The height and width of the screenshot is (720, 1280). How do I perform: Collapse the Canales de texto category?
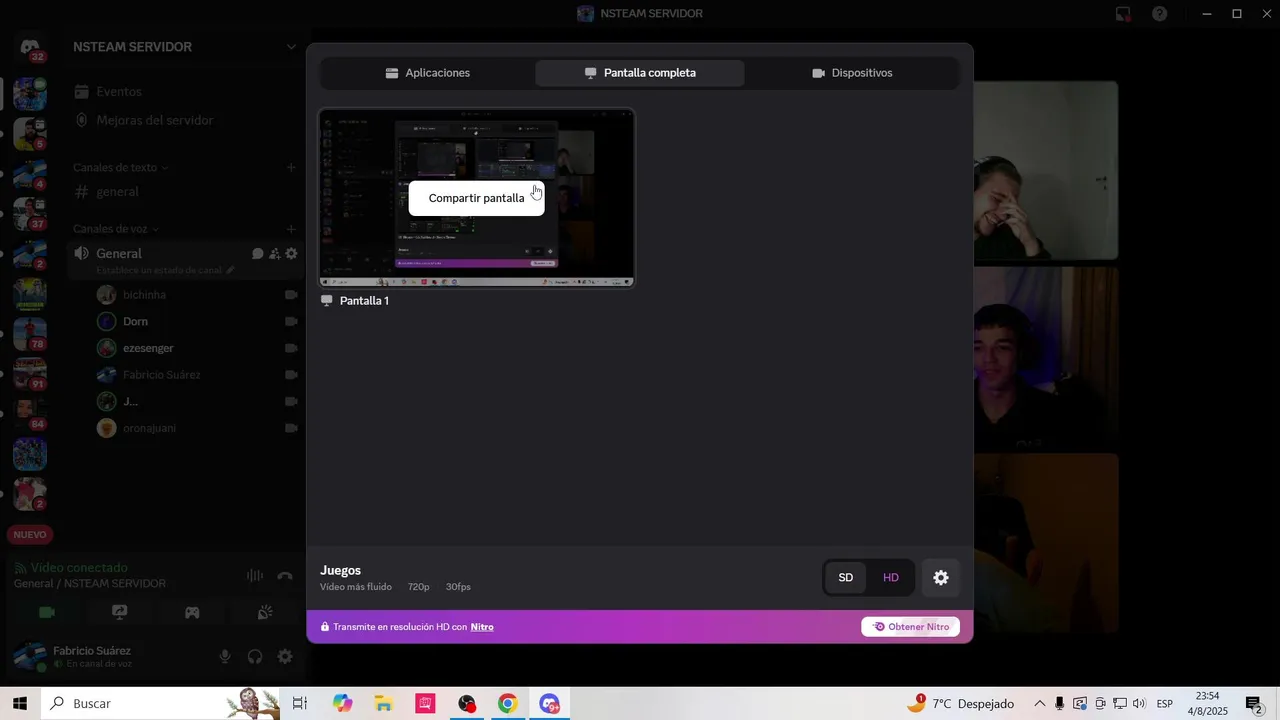click(120, 168)
